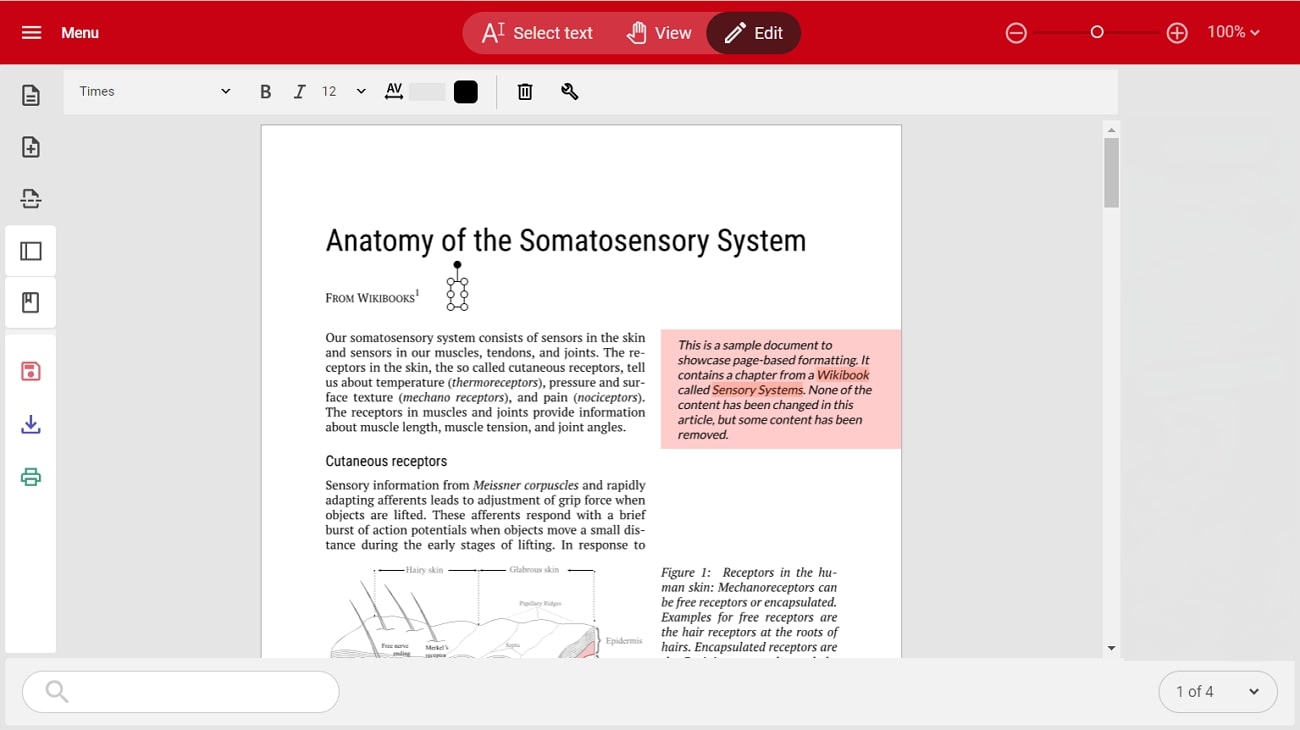Click the top rotation handle of selected object

tap(457, 265)
